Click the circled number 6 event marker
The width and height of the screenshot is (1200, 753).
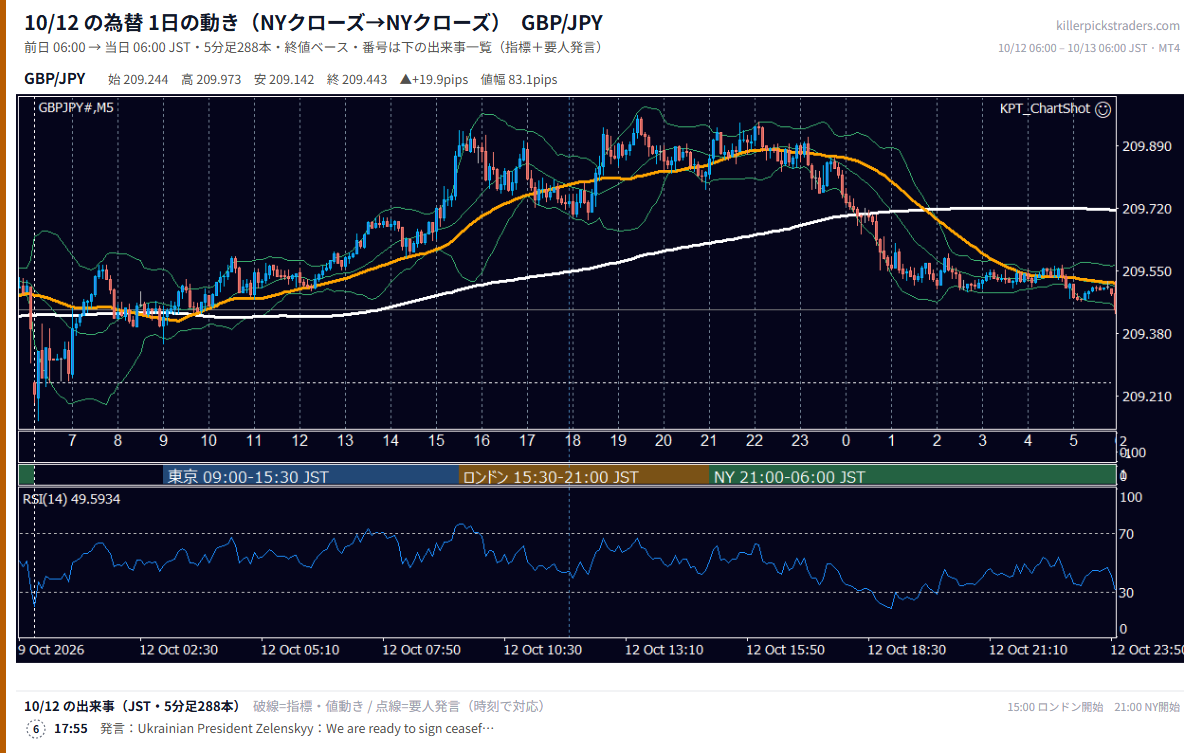pos(36,728)
